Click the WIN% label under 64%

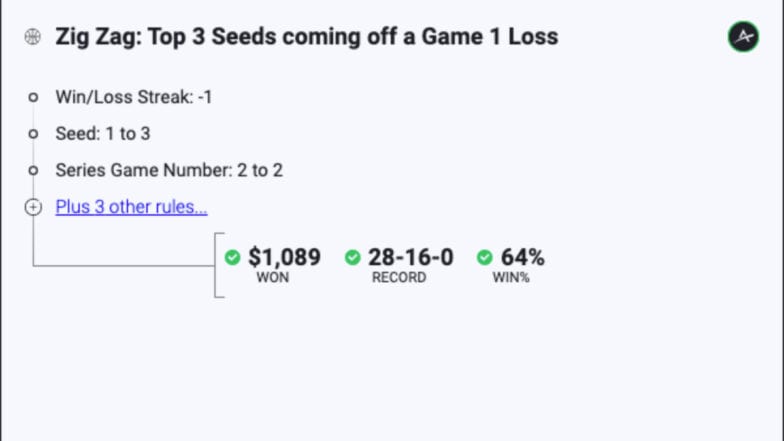coord(511,278)
